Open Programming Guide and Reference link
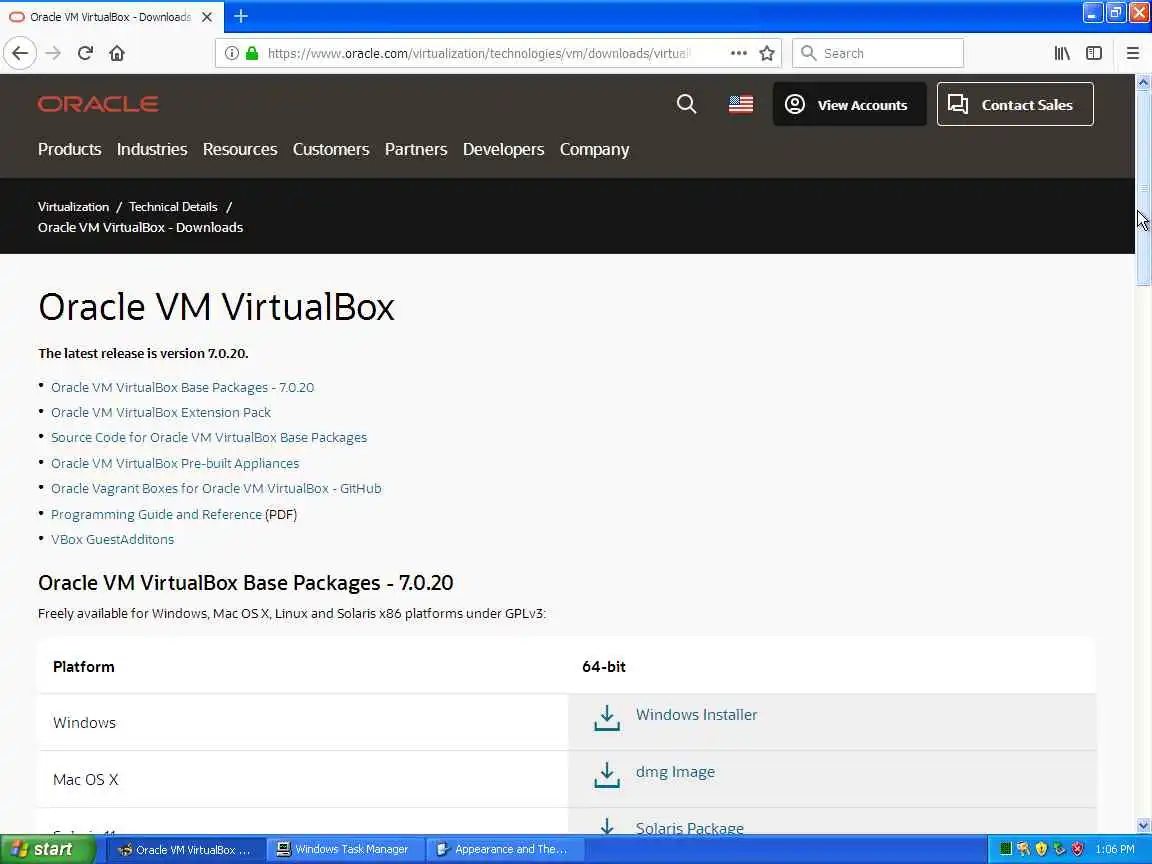Screen dimensions: 1152x864 point(156,514)
